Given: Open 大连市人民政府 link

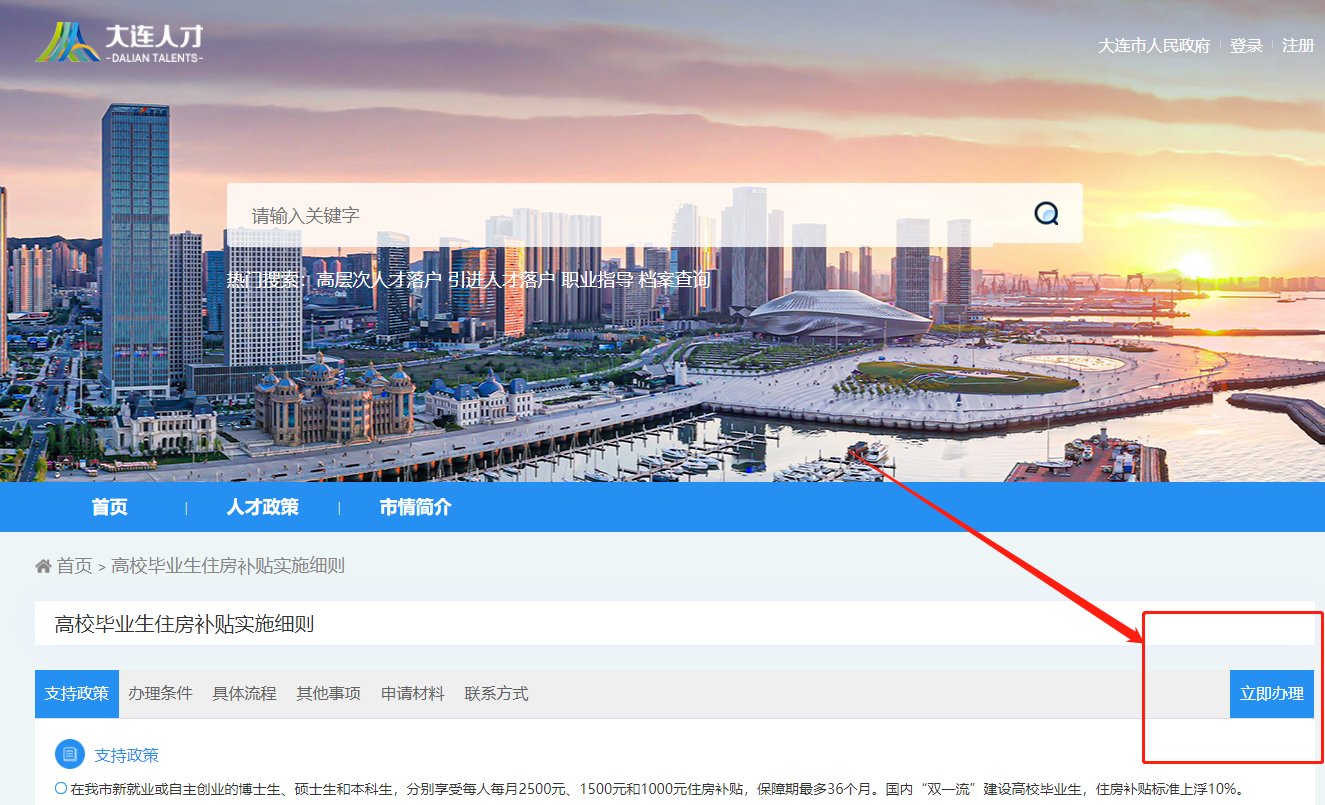Looking at the screenshot, I should pyautogui.click(x=1154, y=46).
